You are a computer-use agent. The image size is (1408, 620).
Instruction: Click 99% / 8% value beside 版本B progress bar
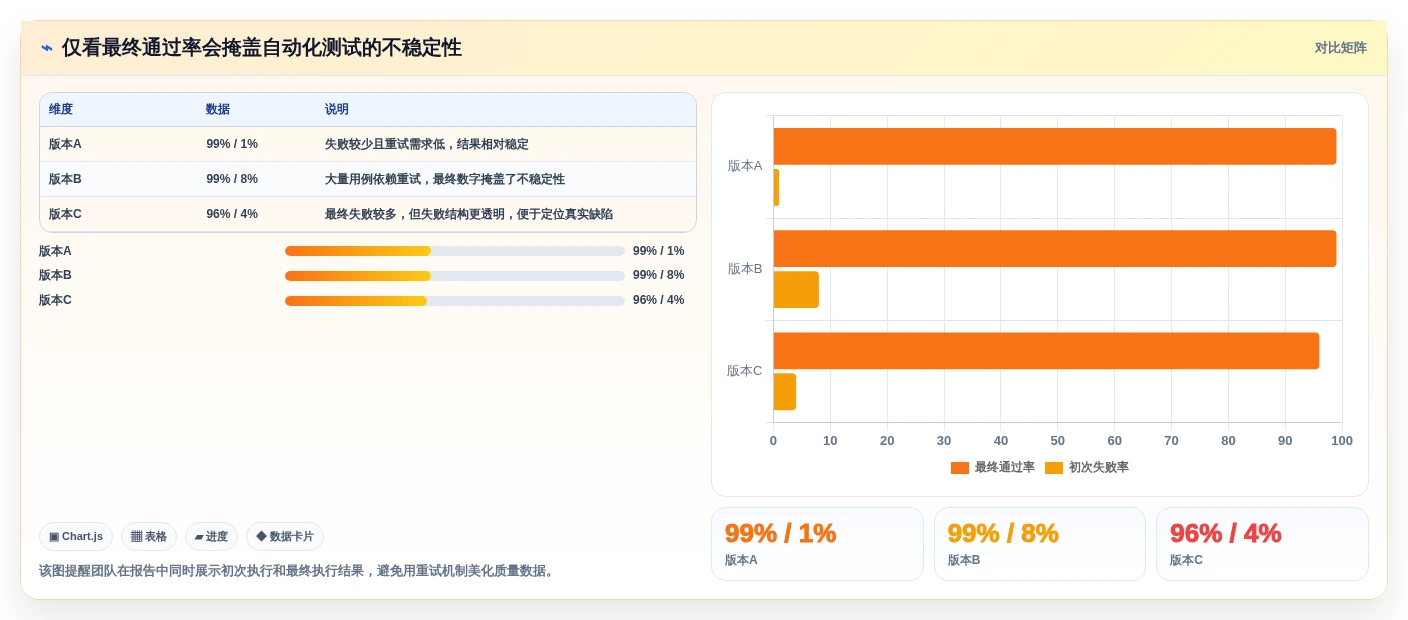pyautogui.click(x=659, y=276)
